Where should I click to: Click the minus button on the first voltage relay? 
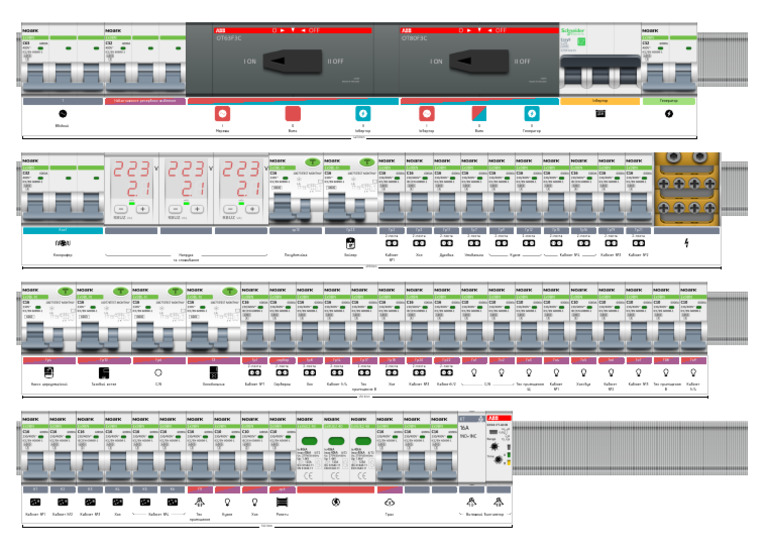click(x=121, y=209)
